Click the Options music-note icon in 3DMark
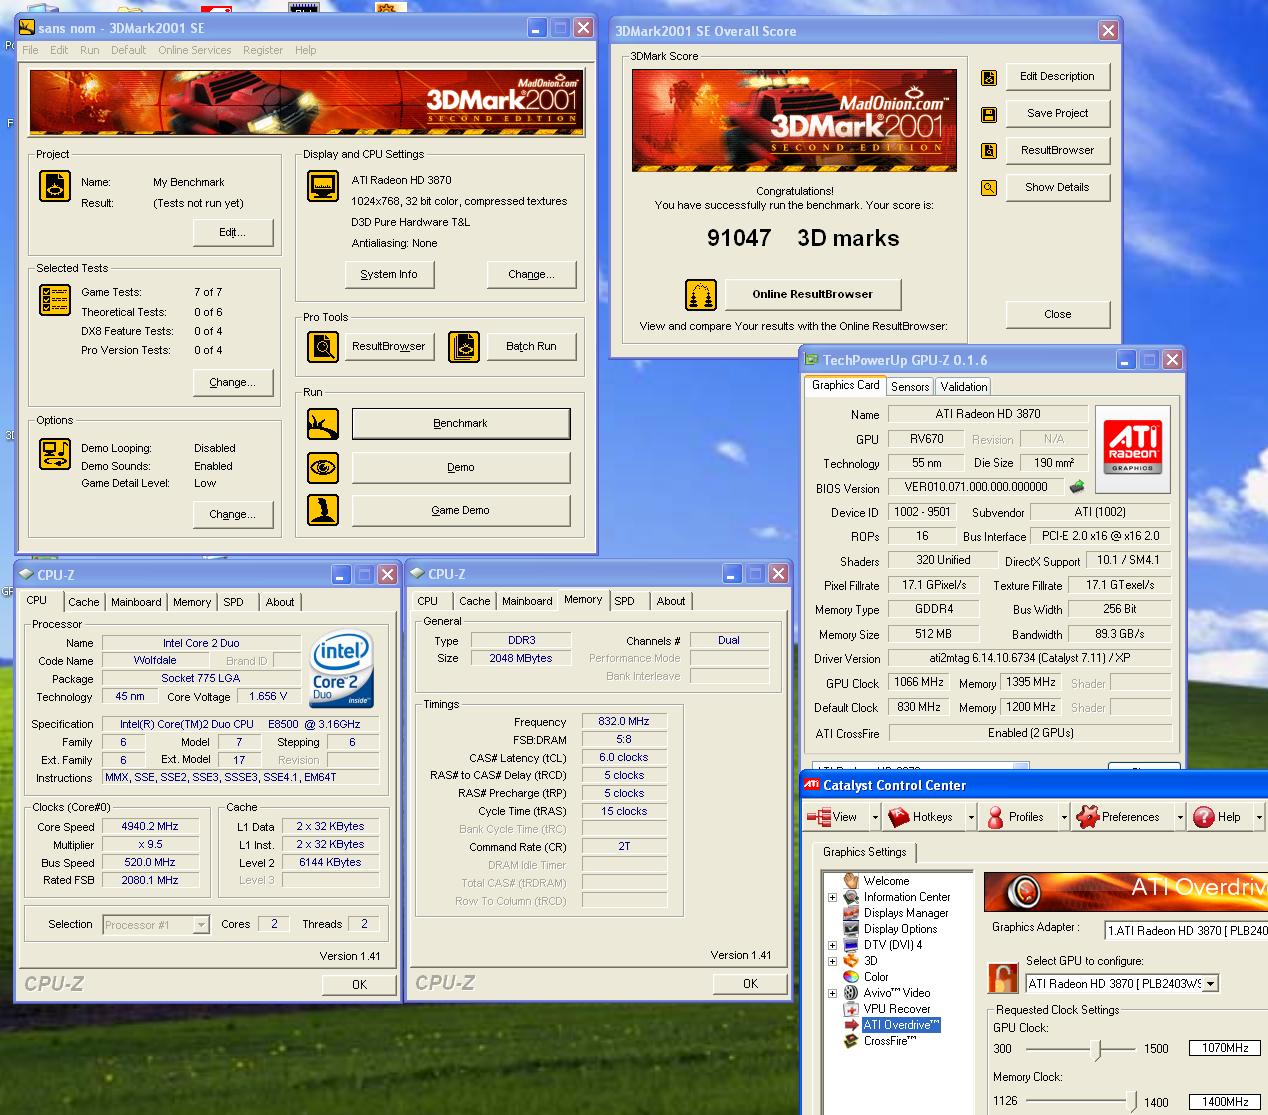Viewport: 1268px width, 1115px height. [55, 453]
